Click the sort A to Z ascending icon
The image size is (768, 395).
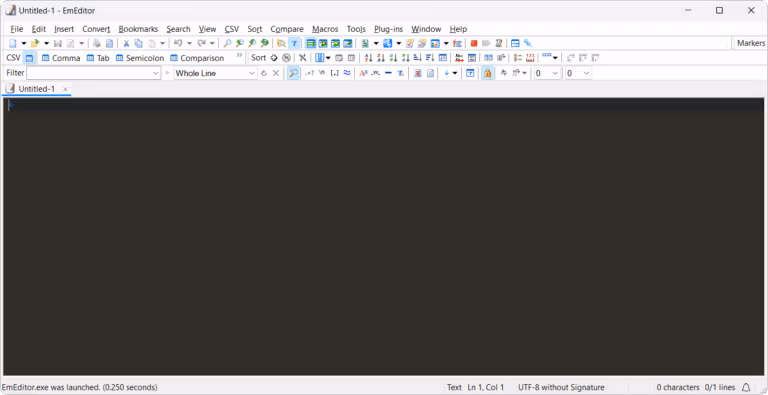point(368,58)
